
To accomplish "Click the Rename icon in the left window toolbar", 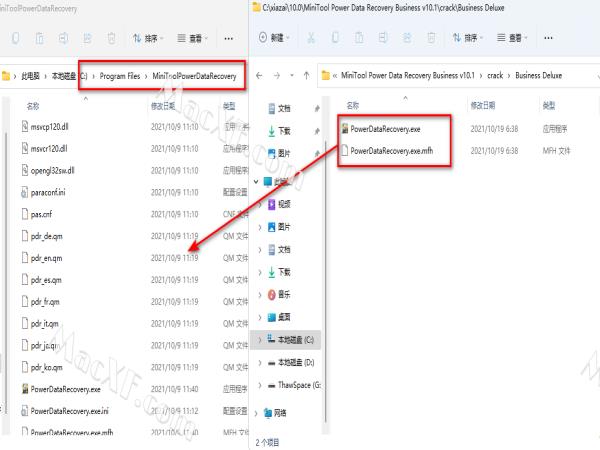I will (x=64, y=38).
